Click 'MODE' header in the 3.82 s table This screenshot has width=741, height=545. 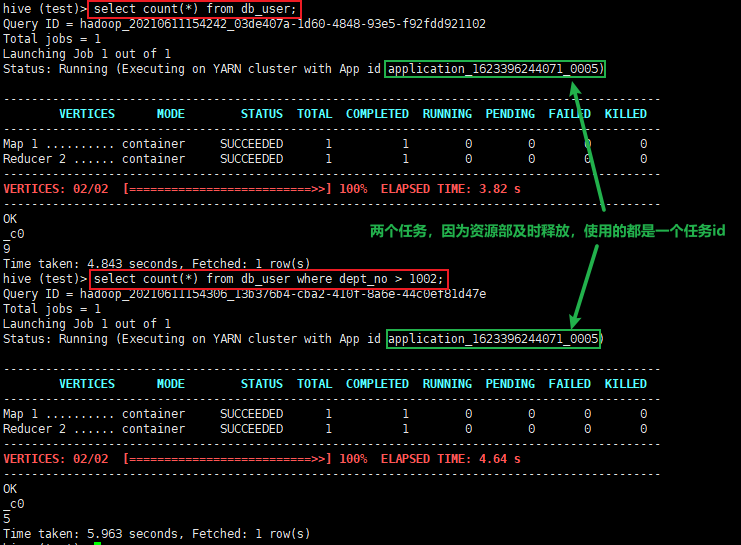(x=171, y=113)
